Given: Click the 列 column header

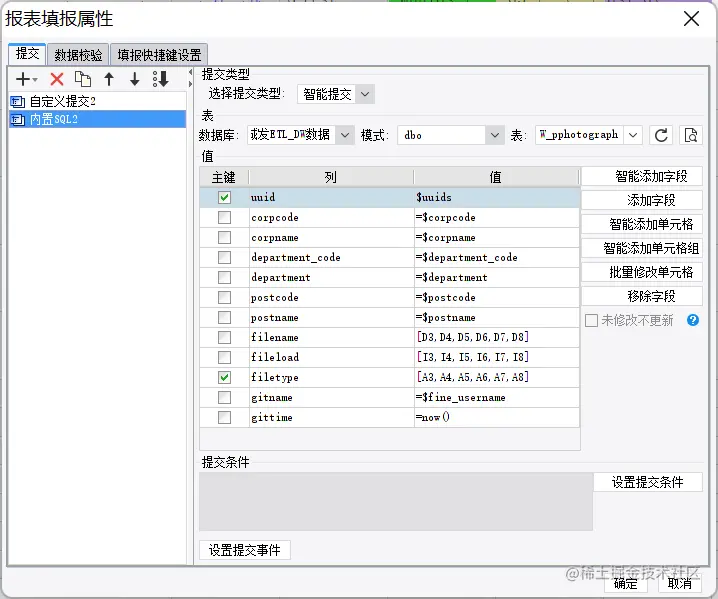Looking at the screenshot, I should click(331, 177).
